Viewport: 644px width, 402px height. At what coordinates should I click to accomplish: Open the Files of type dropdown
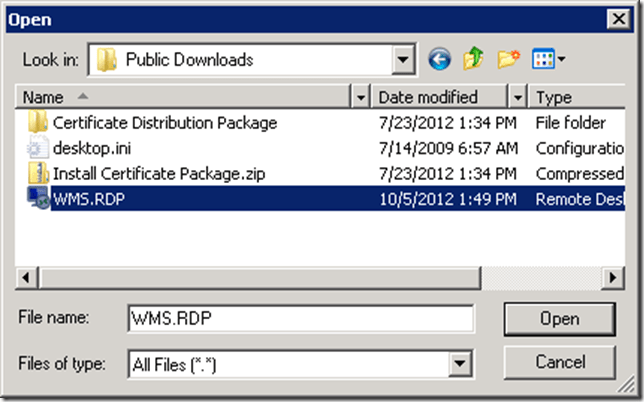(460, 365)
